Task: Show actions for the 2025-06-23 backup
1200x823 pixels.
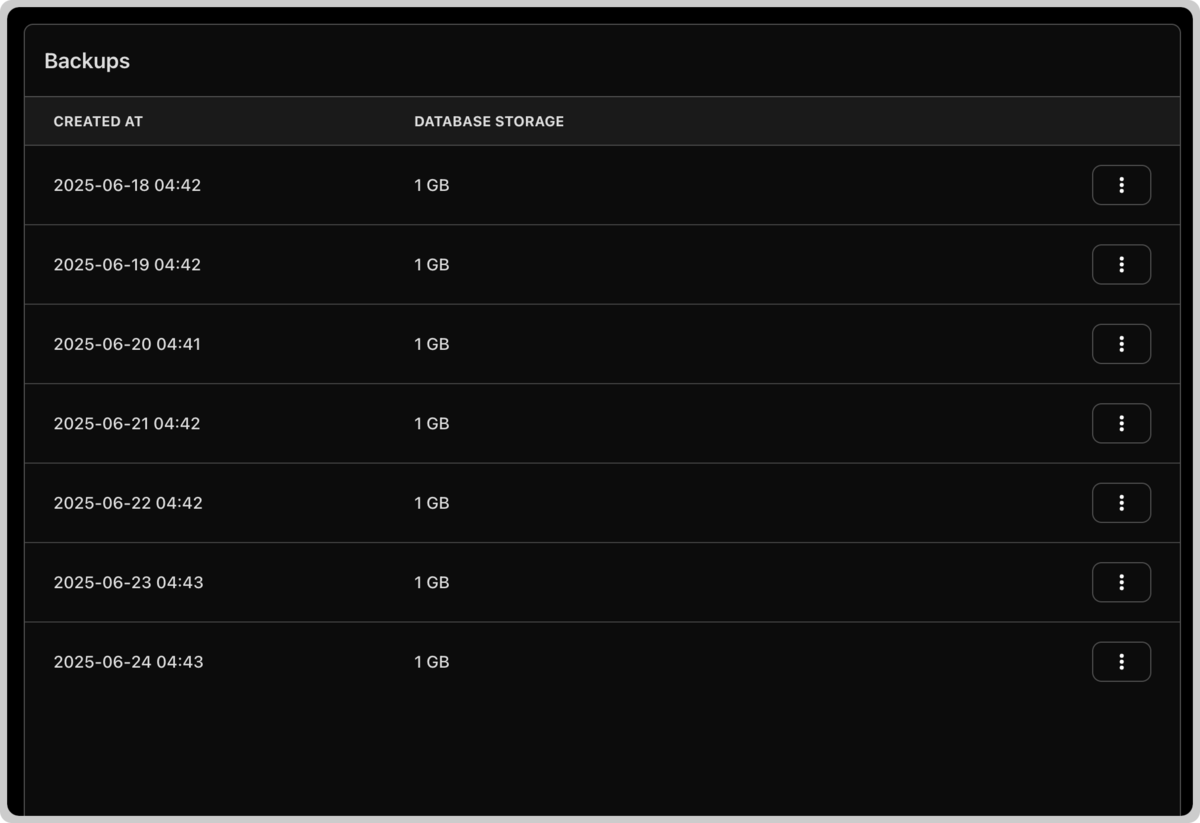Action: point(1121,582)
